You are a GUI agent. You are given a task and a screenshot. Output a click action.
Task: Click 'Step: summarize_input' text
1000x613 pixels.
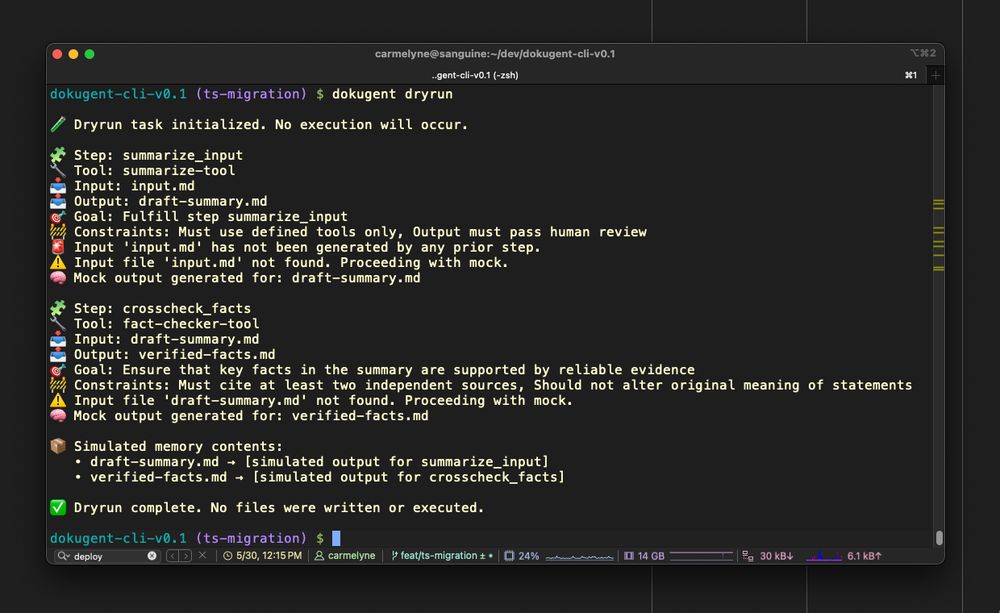pos(158,155)
